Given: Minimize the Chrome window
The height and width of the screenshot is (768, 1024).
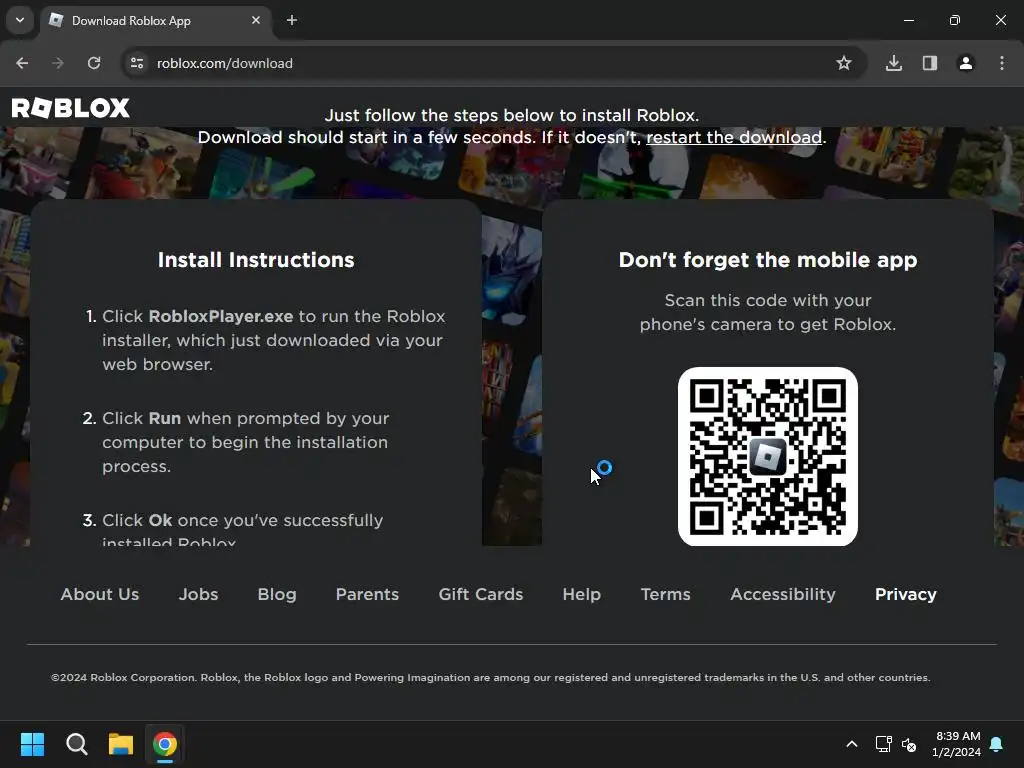Looking at the screenshot, I should coord(908,20).
